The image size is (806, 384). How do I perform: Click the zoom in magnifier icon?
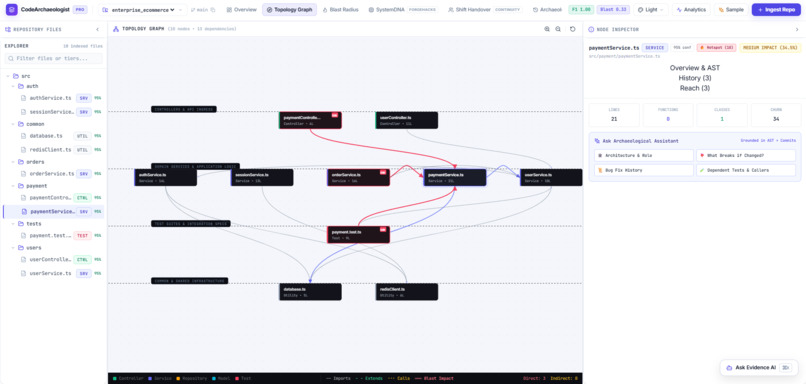click(x=547, y=29)
